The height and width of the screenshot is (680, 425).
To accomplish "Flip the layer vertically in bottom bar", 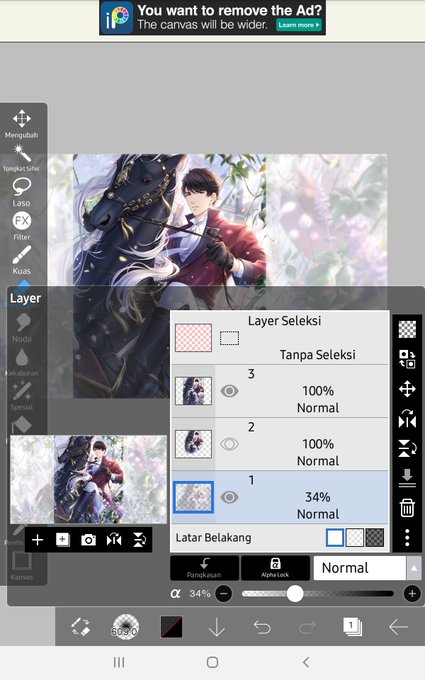I will pos(140,539).
